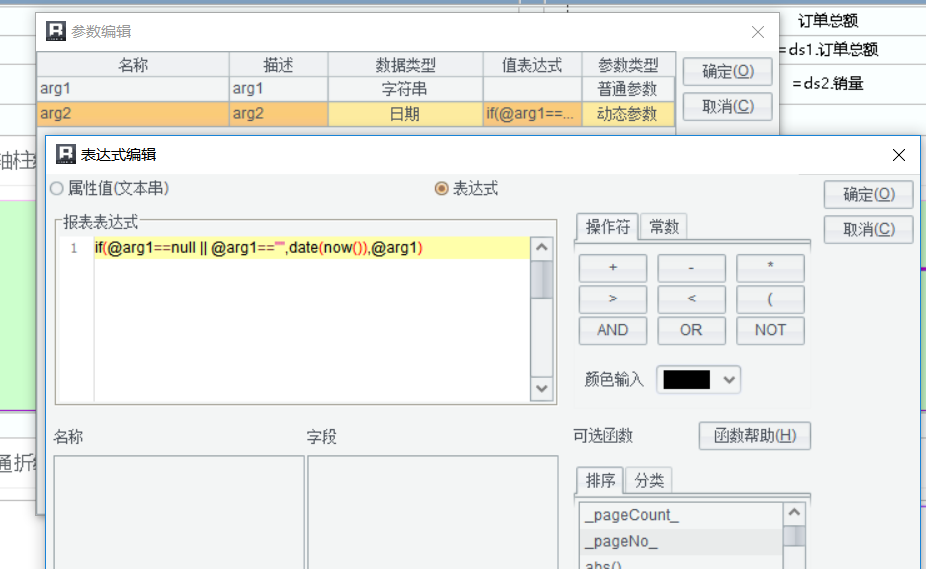Insert the NOT operator
Image resolution: width=926 pixels, height=569 pixels.
(770, 330)
